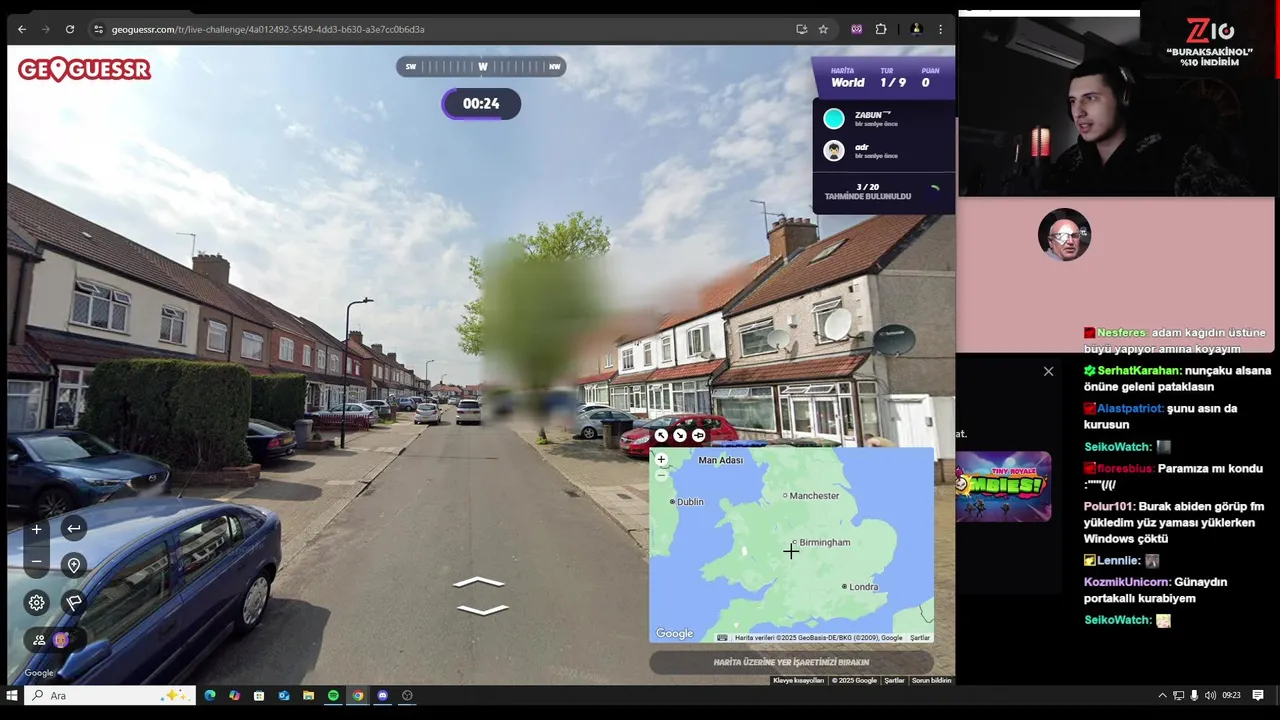Close the stream overlay panel with X
1280x720 pixels.
(x=1048, y=372)
